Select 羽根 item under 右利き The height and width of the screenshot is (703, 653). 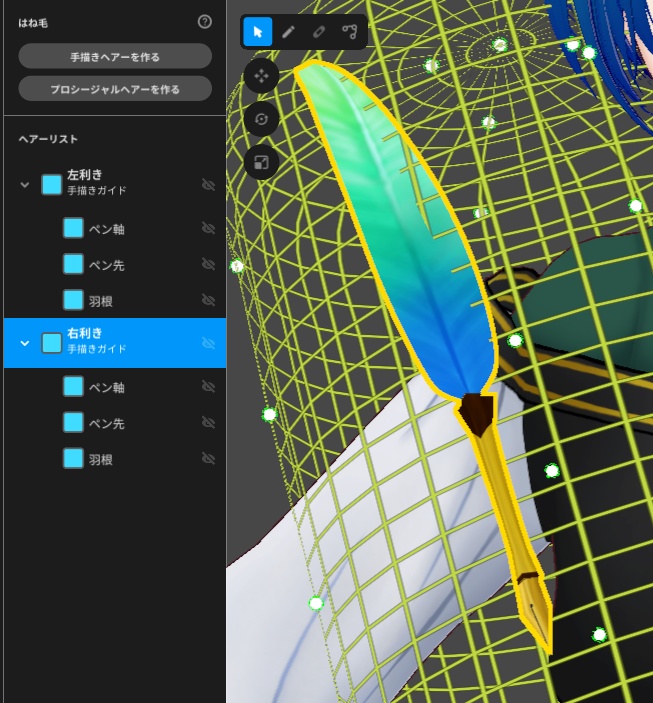tap(115, 458)
